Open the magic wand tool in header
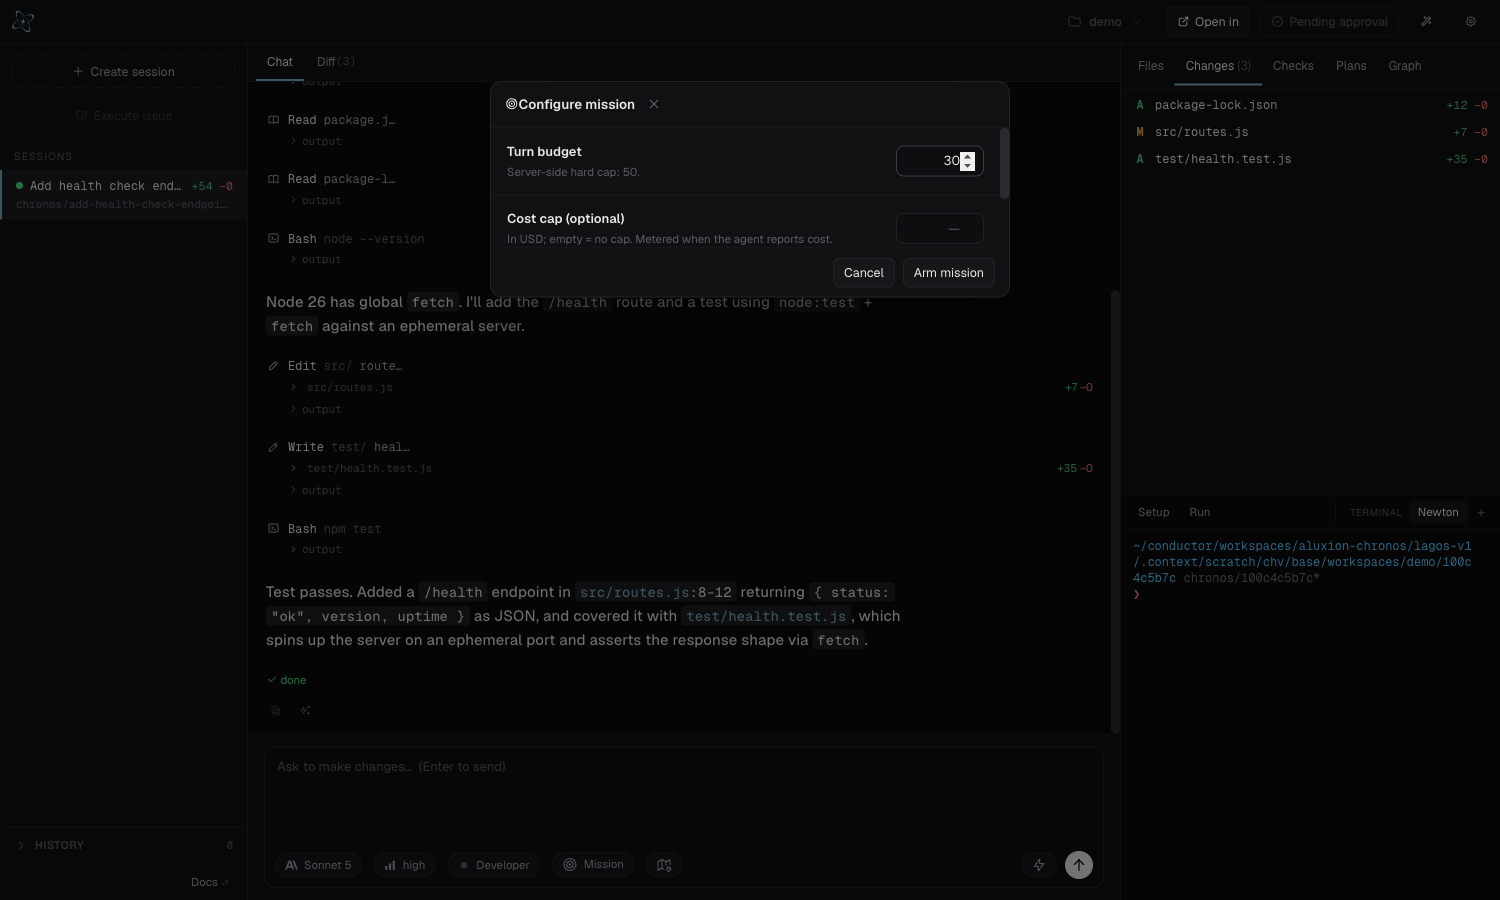The height and width of the screenshot is (900, 1500). pyautogui.click(x=1426, y=21)
